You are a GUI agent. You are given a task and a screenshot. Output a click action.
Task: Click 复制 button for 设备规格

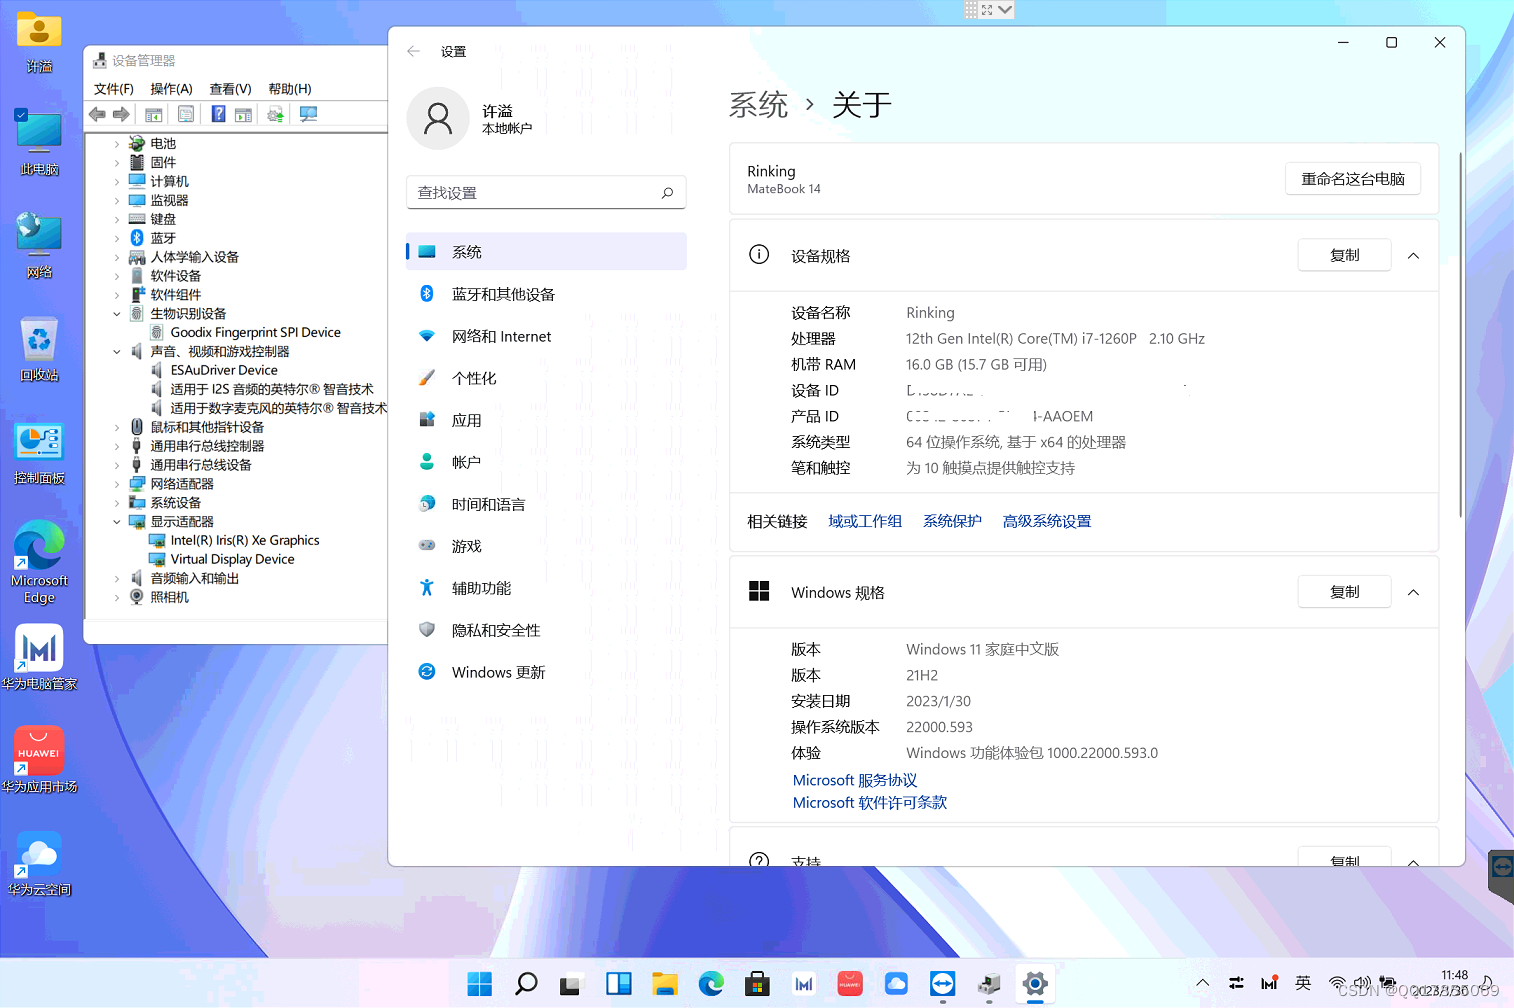point(1344,255)
